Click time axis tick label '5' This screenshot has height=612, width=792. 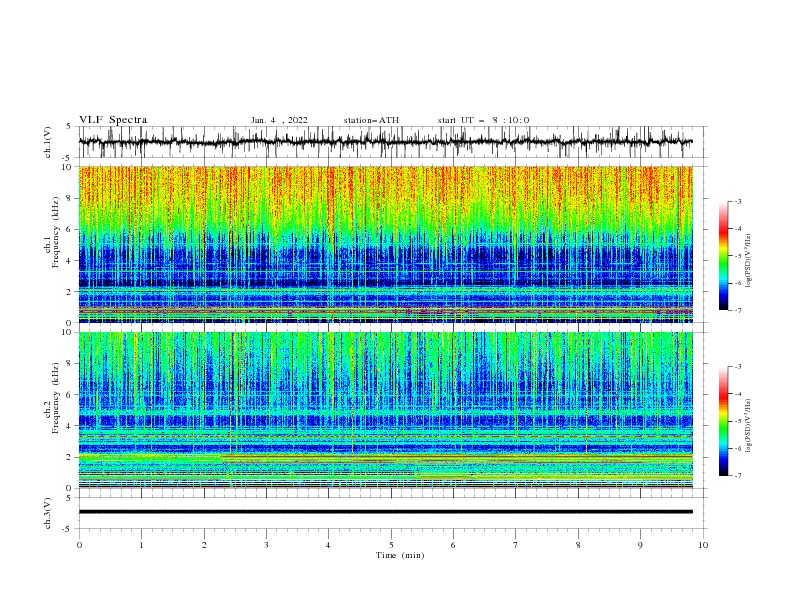click(391, 545)
